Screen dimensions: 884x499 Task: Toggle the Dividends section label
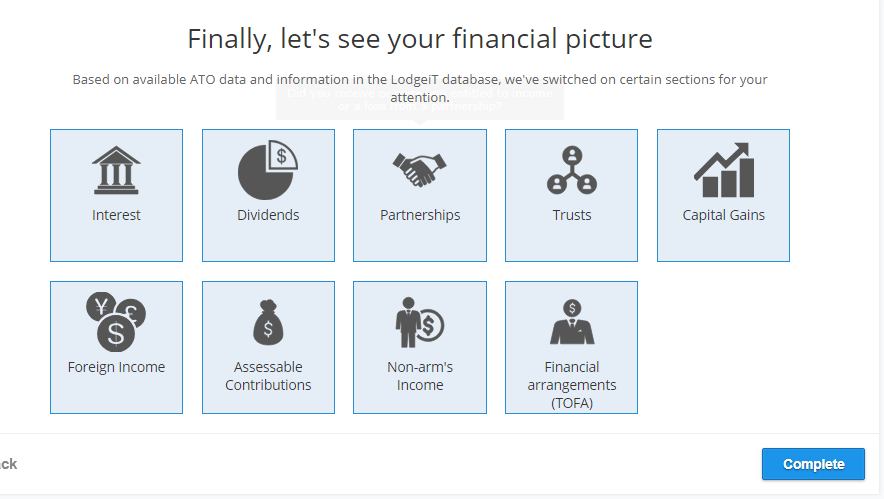coord(268,215)
